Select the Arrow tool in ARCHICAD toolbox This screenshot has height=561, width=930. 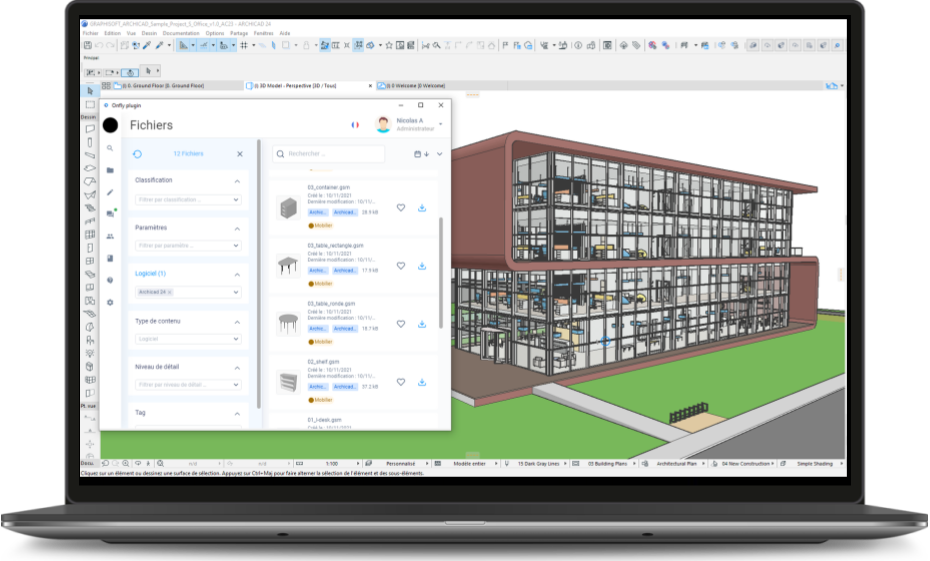pos(90,91)
